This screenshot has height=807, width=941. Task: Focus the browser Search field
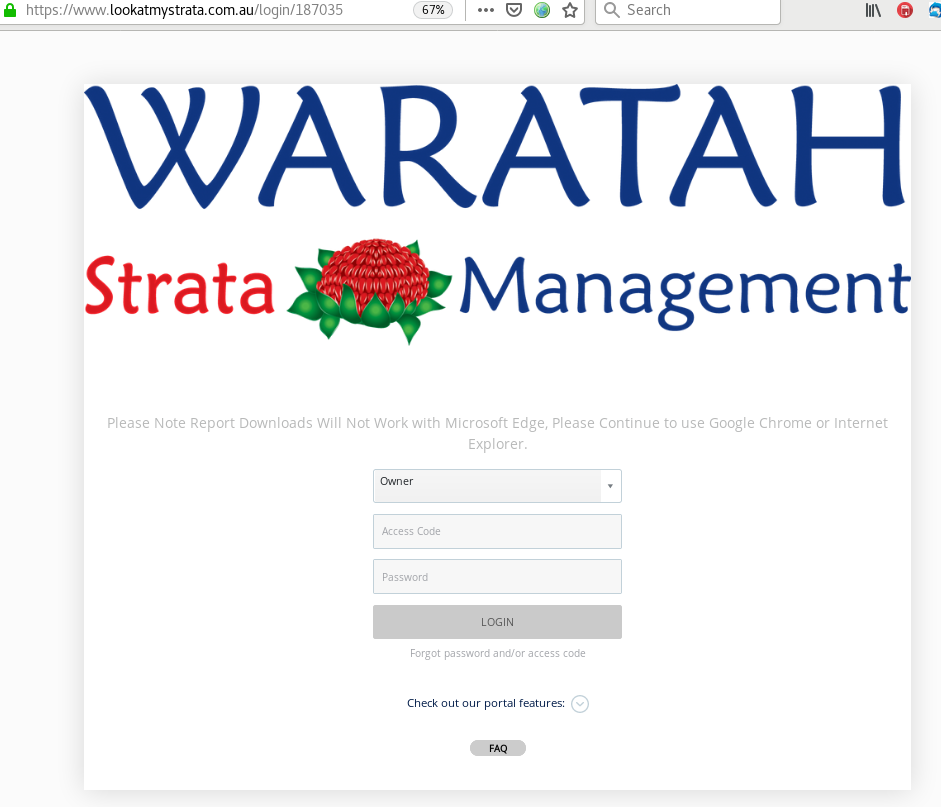(x=688, y=10)
